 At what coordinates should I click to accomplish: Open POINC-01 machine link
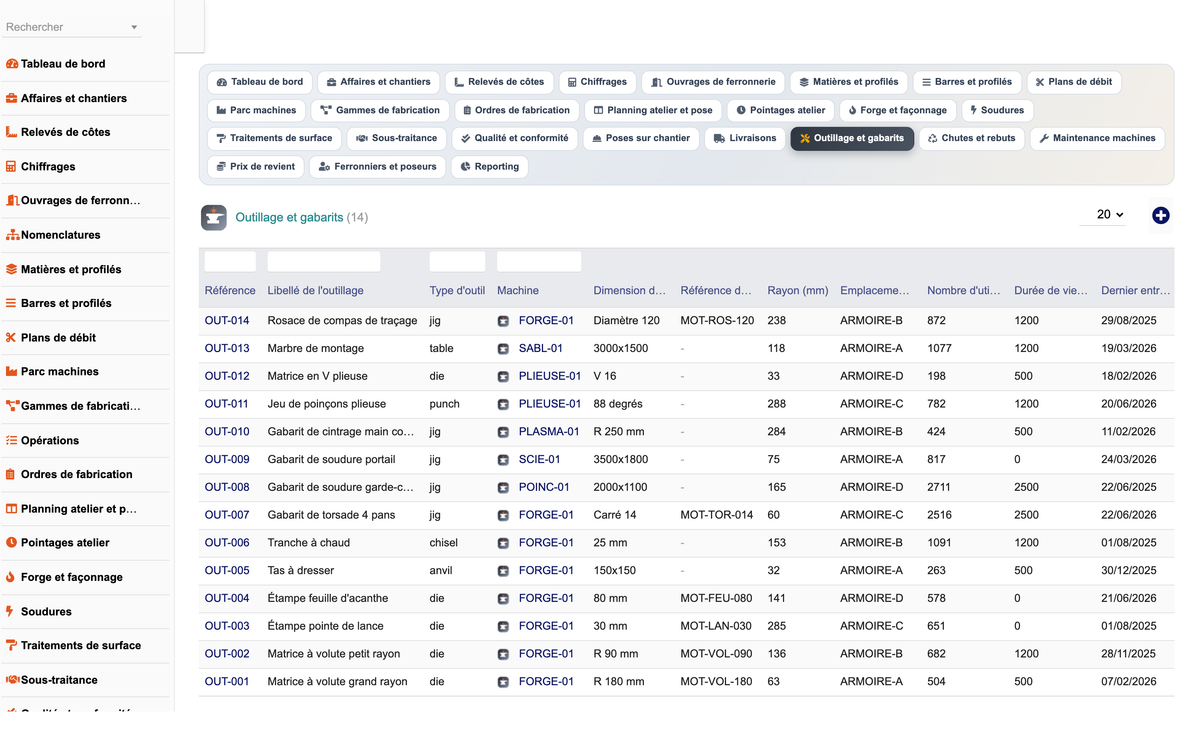(544, 488)
